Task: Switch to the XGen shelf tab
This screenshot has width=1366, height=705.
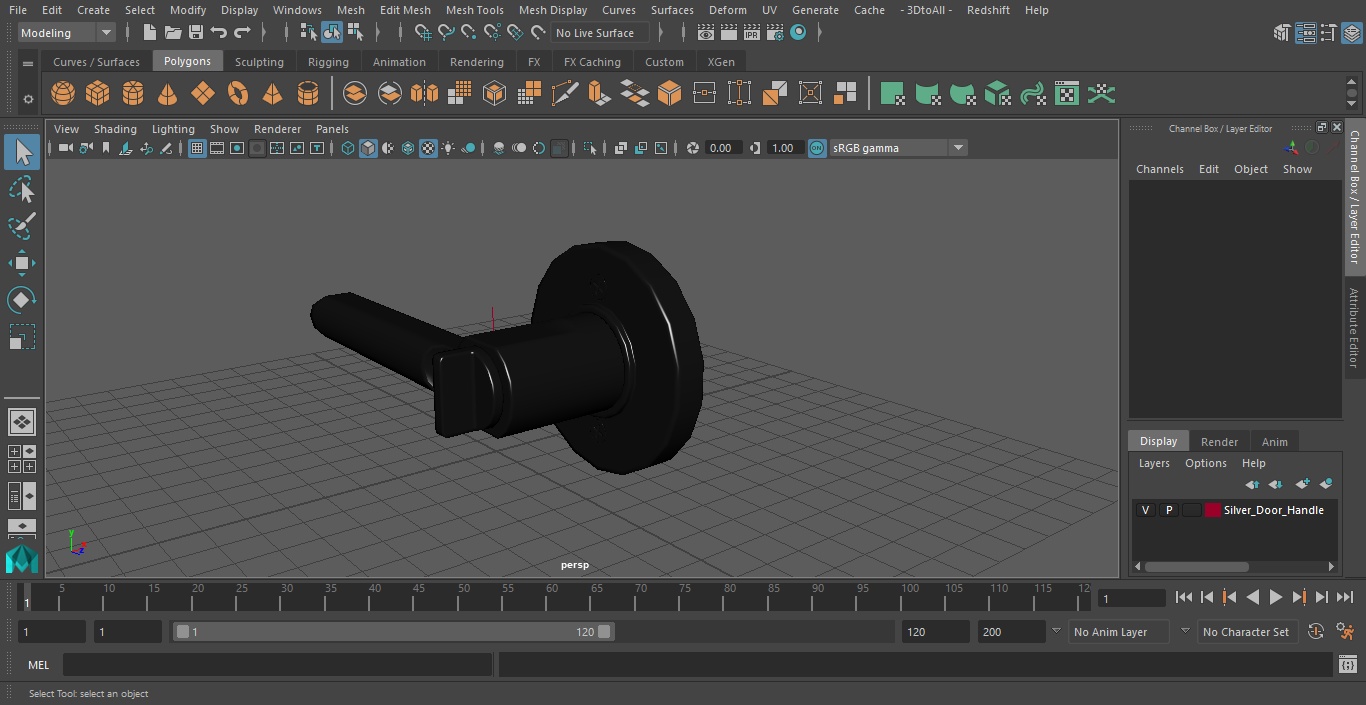Action: 721,62
